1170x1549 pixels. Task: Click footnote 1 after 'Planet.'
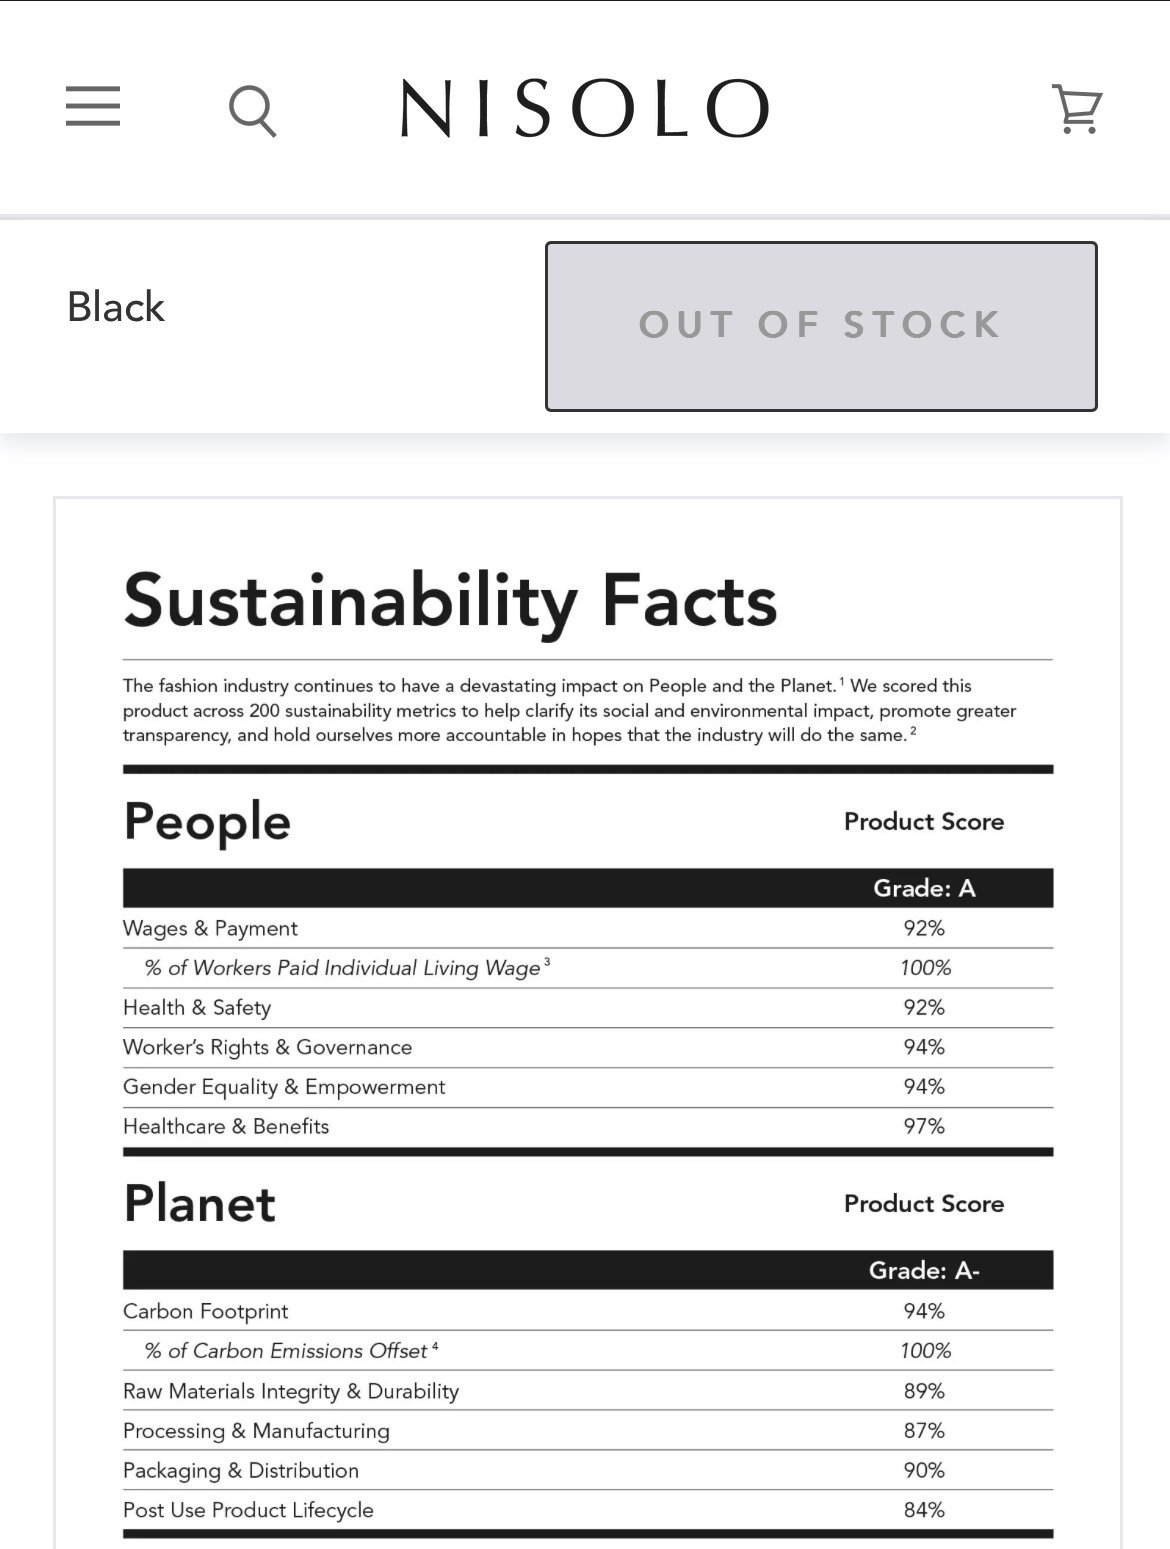coord(842,682)
